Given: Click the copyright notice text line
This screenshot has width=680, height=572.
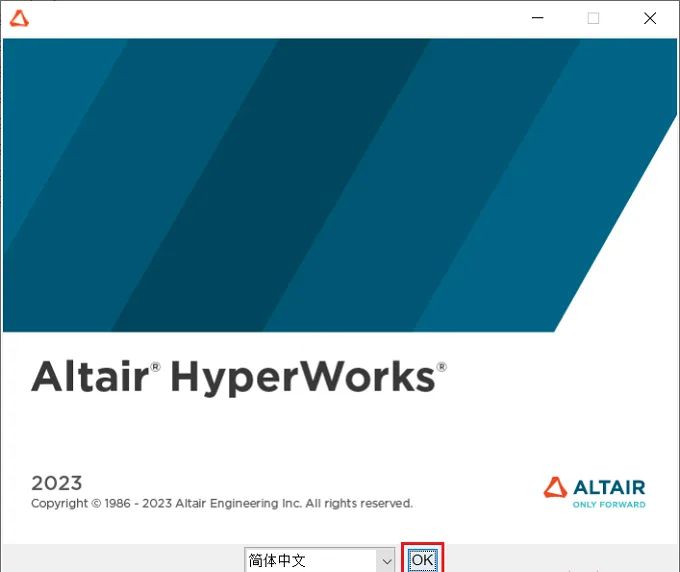Looking at the screenshot, I should [222, 503].
